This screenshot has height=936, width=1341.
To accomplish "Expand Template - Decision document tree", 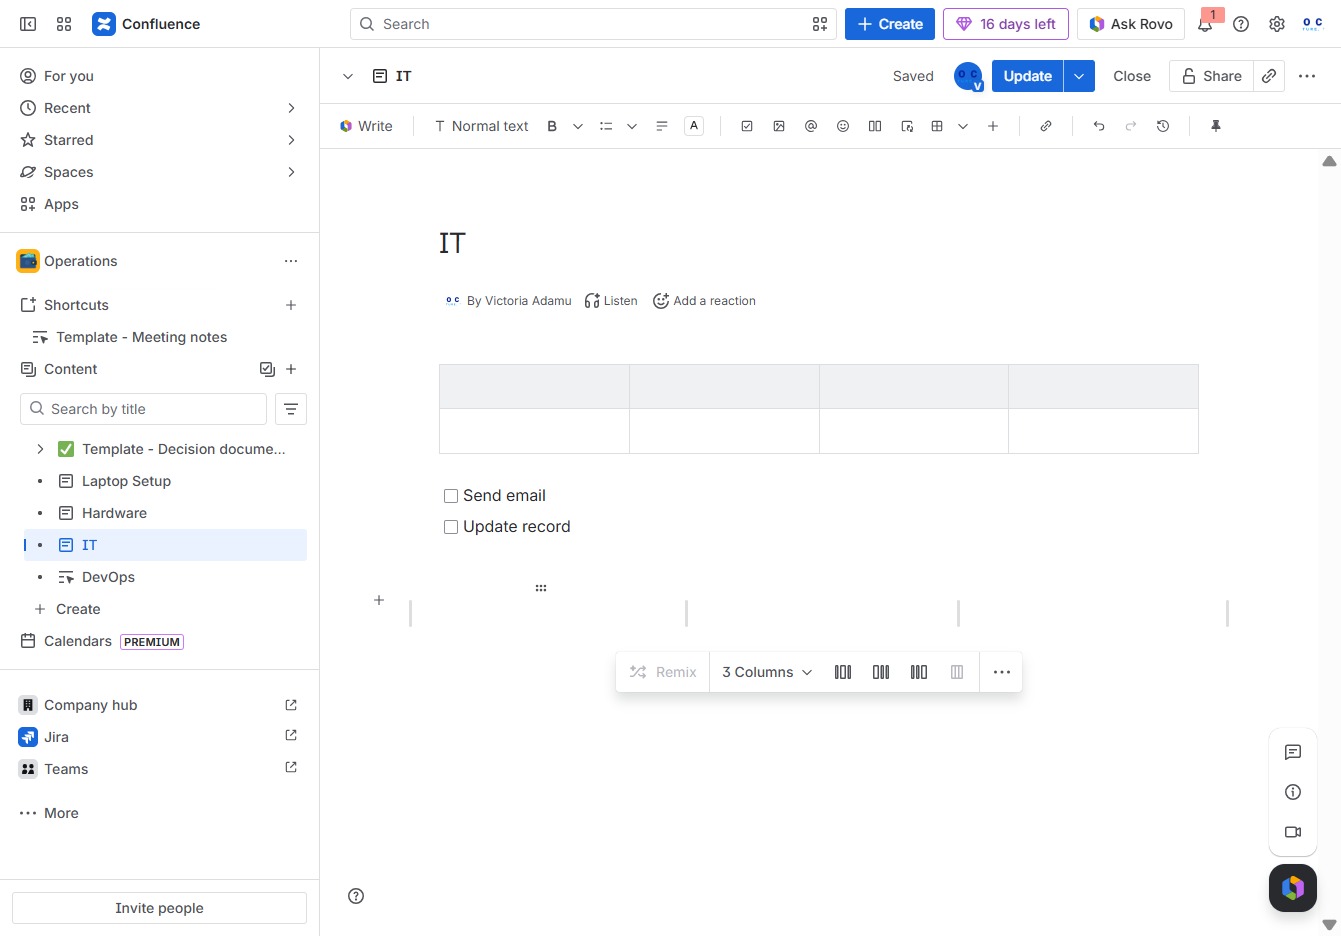I will click(x=40, y=449).
